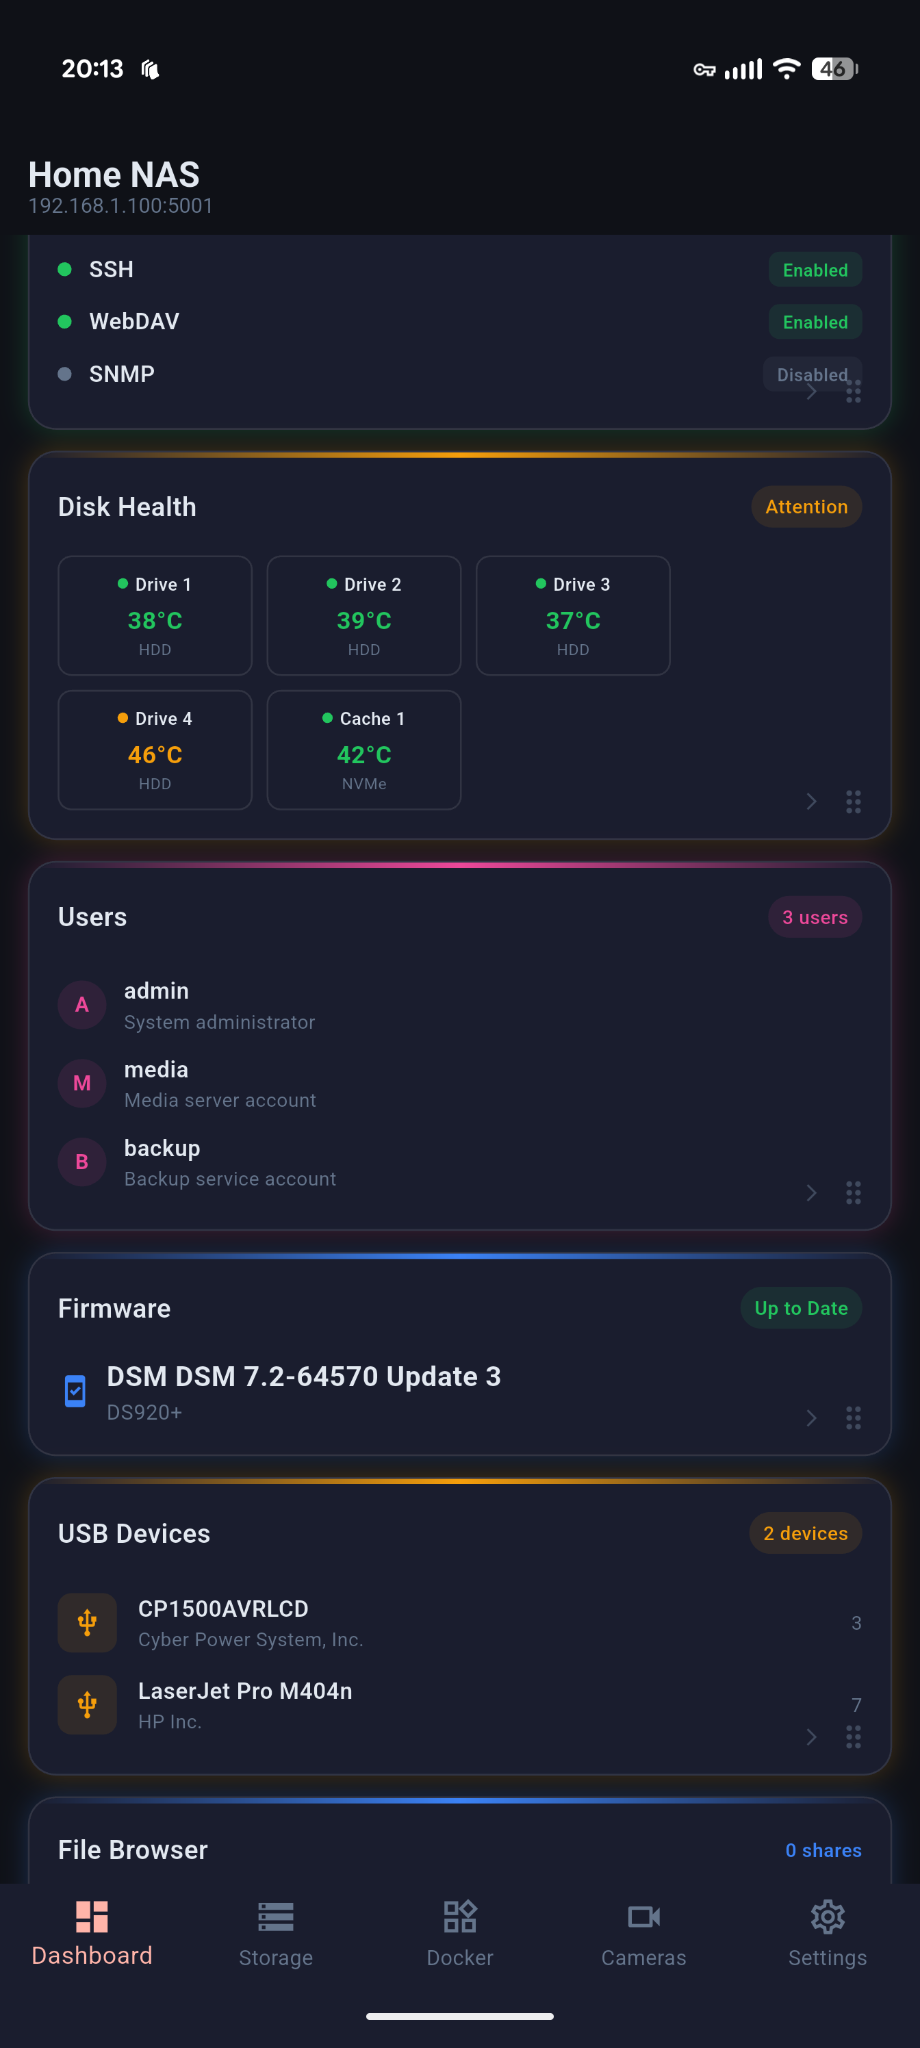Select the Drive 4 temperature reading
This screenshot has height=2048, width=920.
click(x=154, y=754)
